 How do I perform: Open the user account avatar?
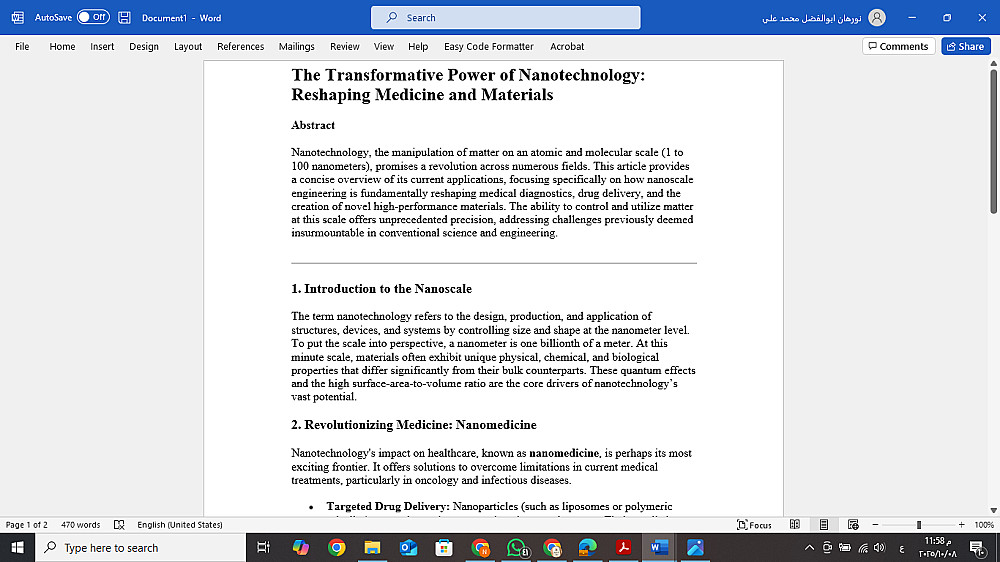pos(877,18)
